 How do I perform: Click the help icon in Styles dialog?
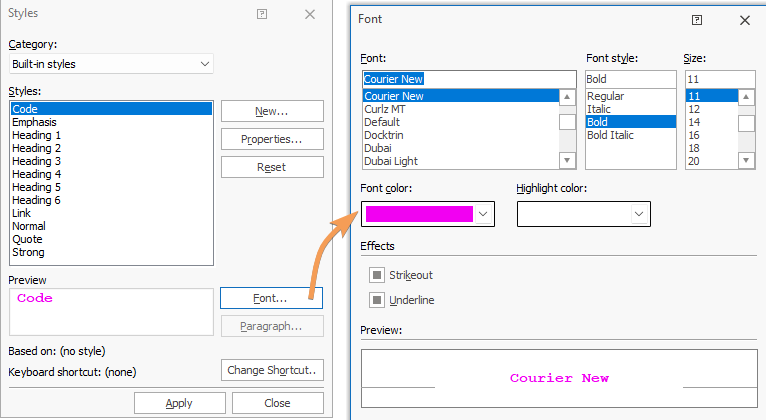click(262, 15)
